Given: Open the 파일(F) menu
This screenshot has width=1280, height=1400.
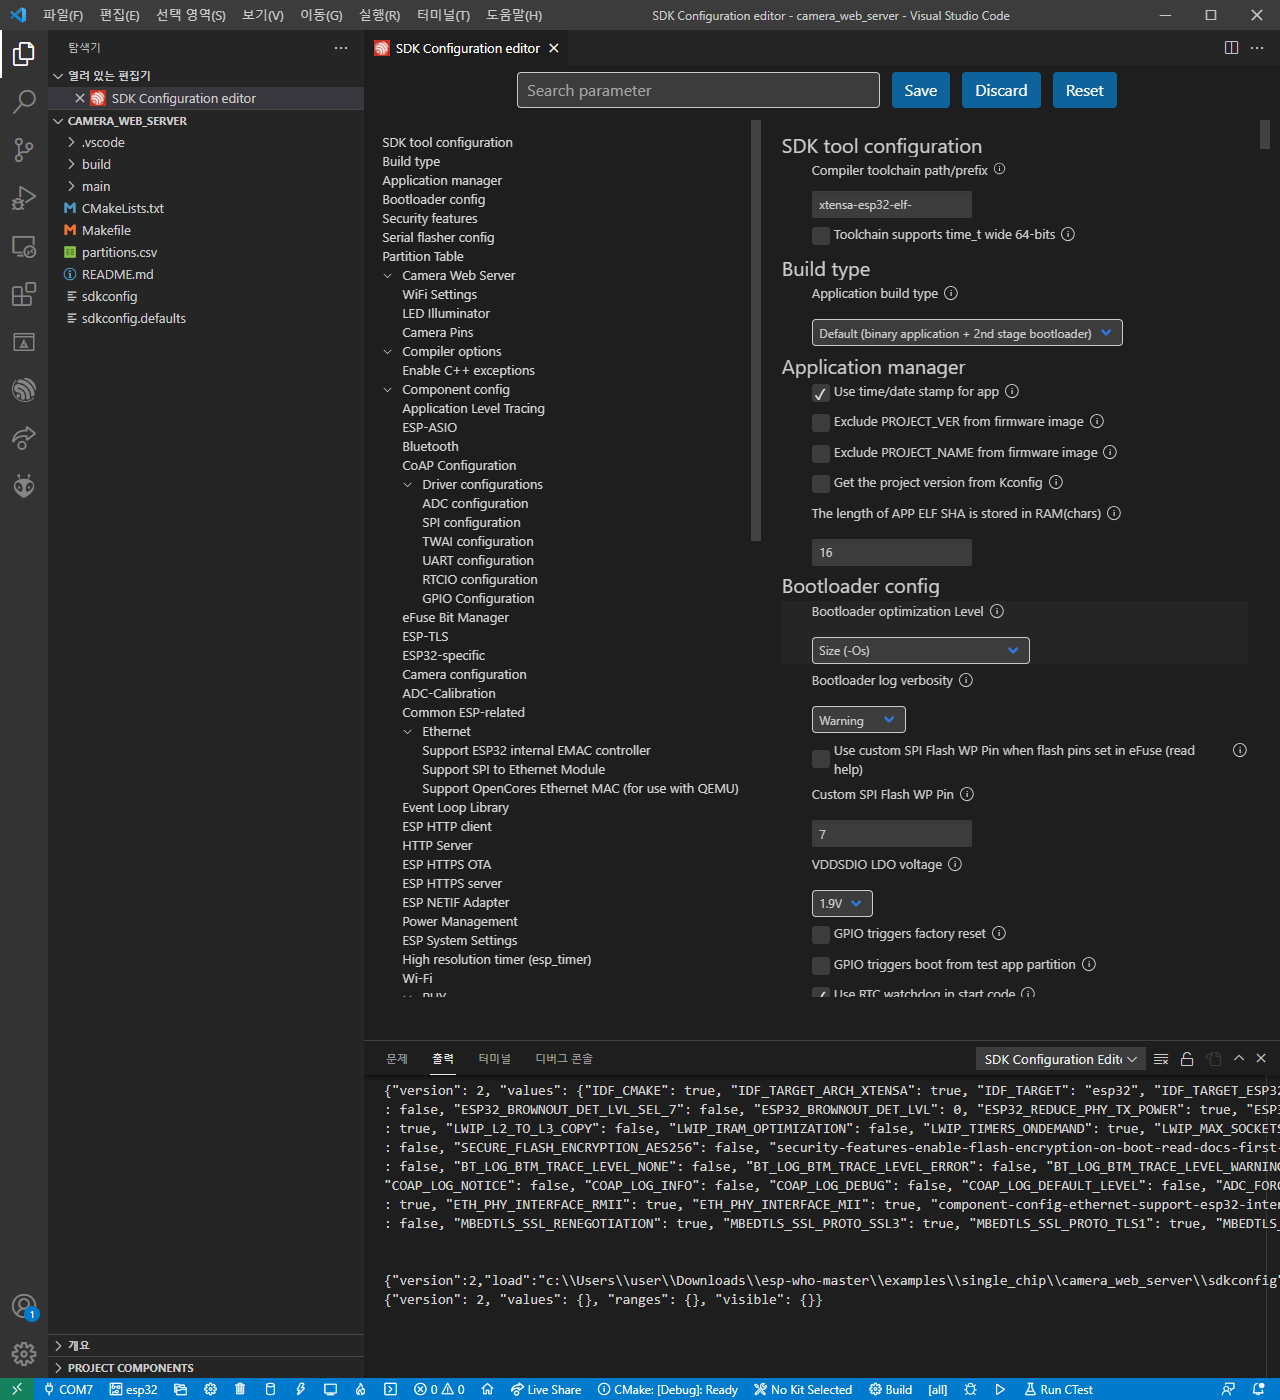Looking at the screenshot, I should pos(63,15).
